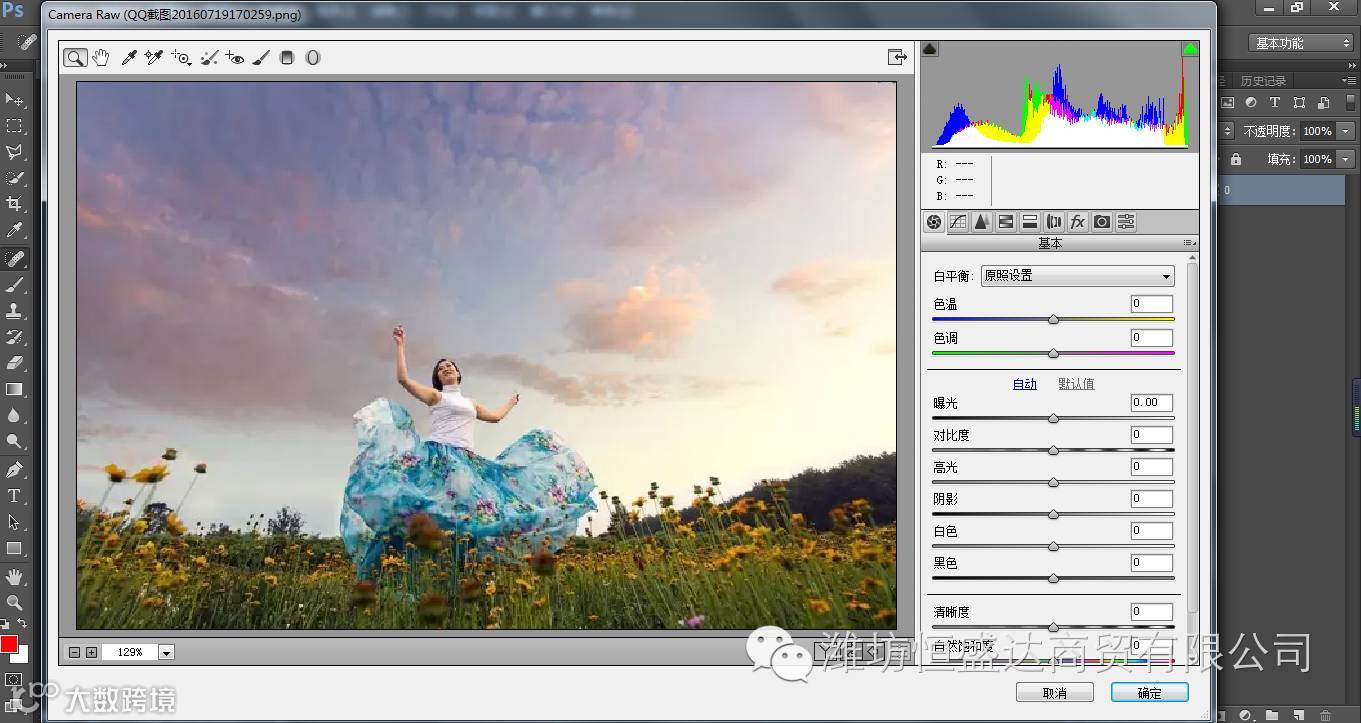This screenshot has width=1361, height=723.
Task: Select the Color Sampler tool
Action: coord(153,58)
